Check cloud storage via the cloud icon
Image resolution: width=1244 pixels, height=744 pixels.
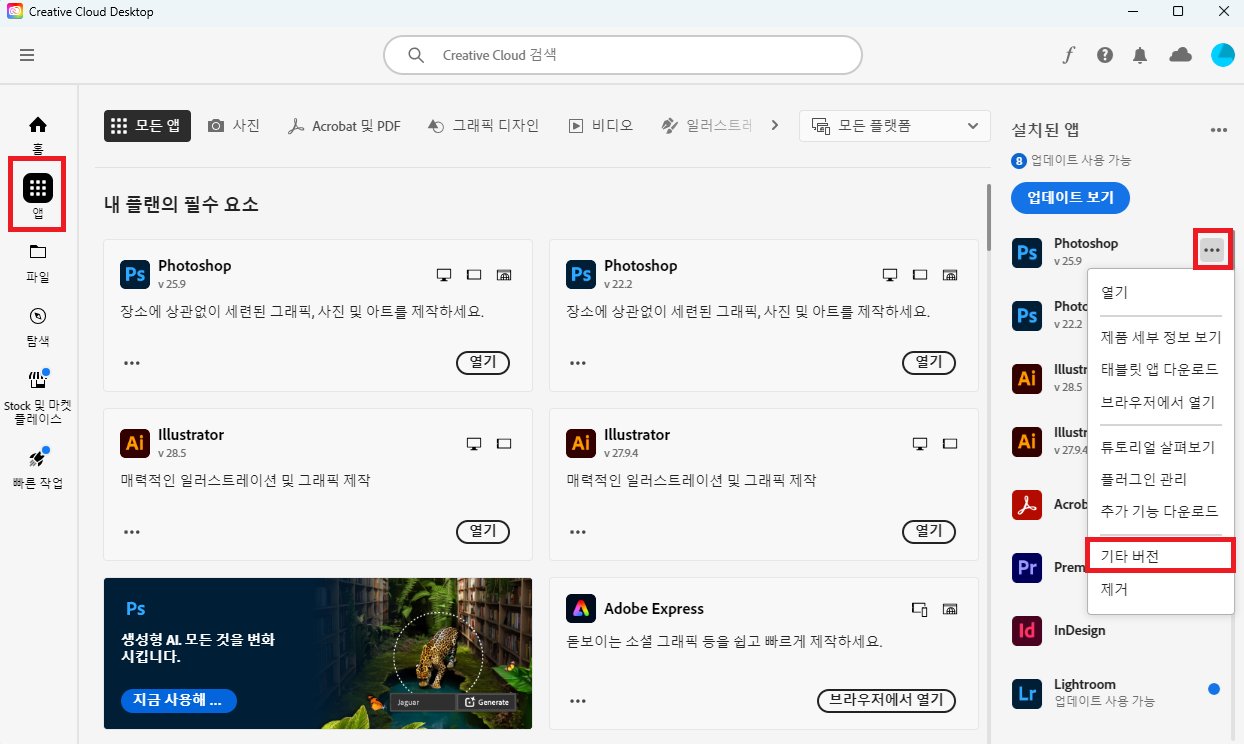coord(1180,55)
